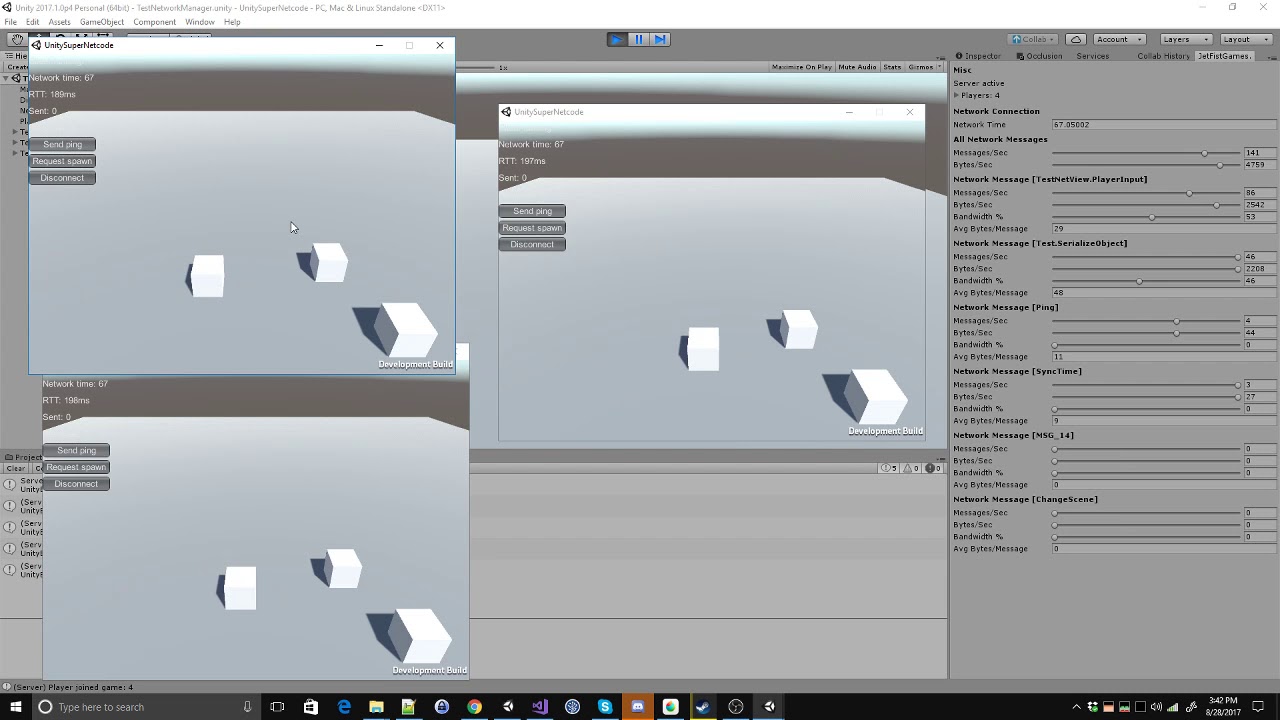Open the File menu
The image size is (1280, 720).
[10, 22]
